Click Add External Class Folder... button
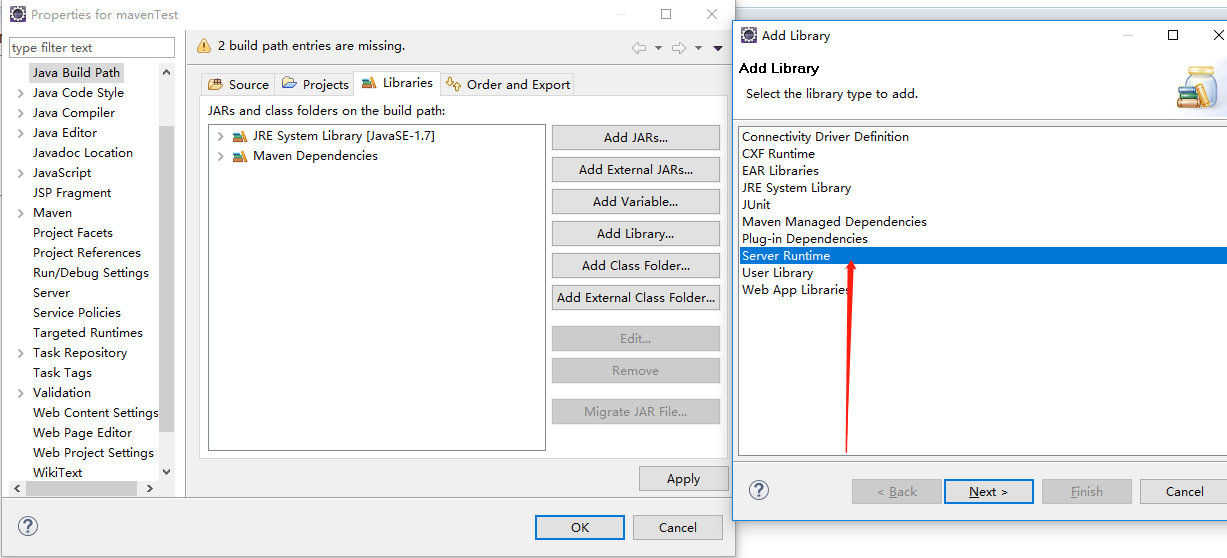Viewport: 1227px width, 558px height. pyautogui.click(x=636, y=298)
